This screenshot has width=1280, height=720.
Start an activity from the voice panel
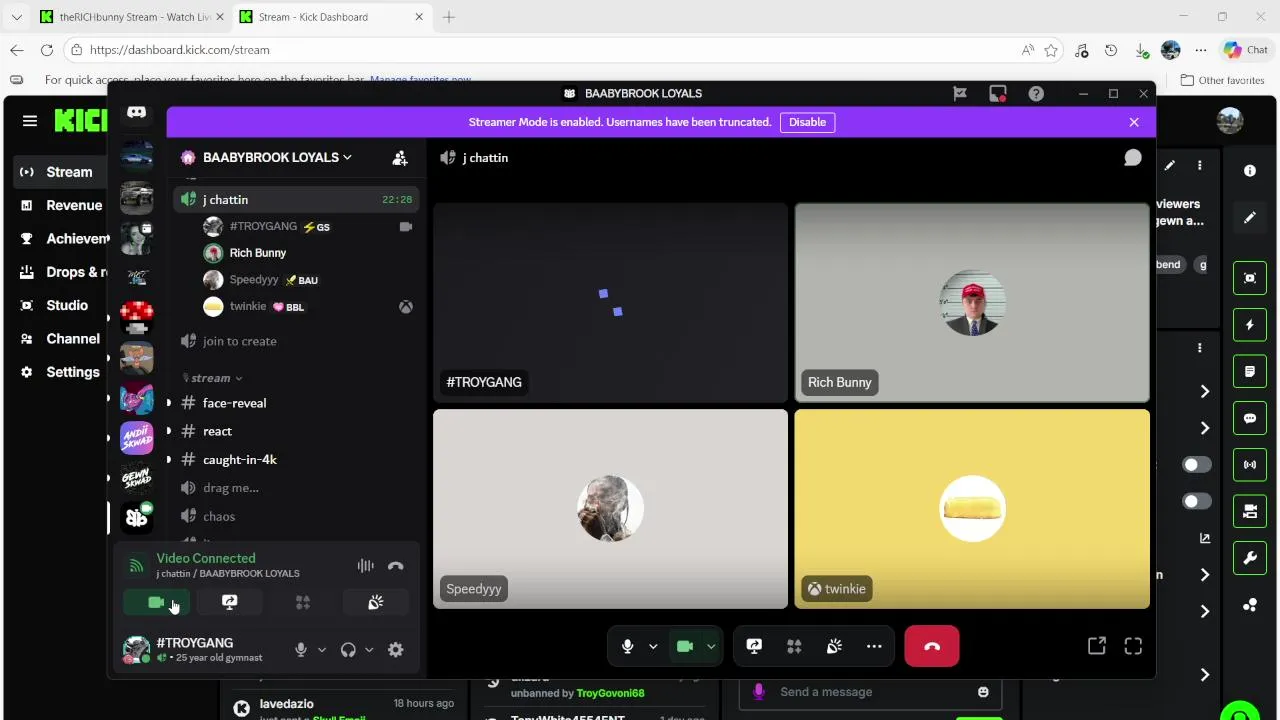tap(302, 602)
